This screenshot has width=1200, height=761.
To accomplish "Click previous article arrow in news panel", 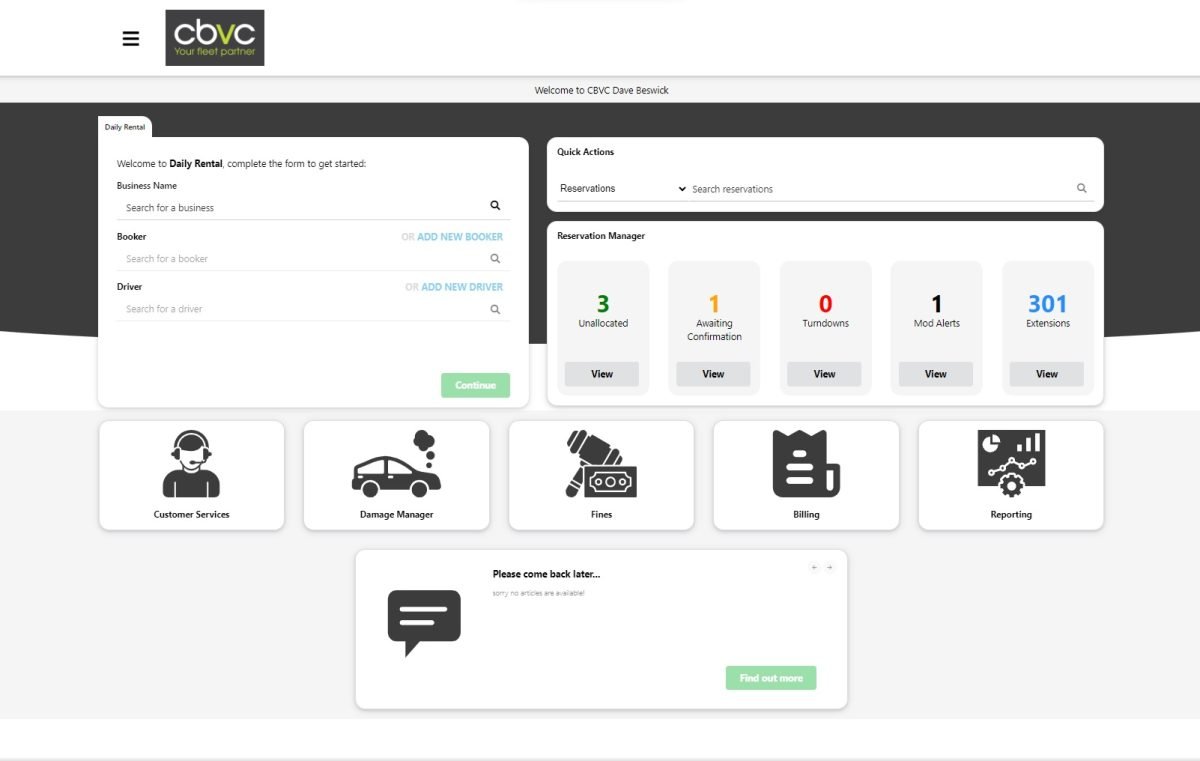I will tap(814, 567).
